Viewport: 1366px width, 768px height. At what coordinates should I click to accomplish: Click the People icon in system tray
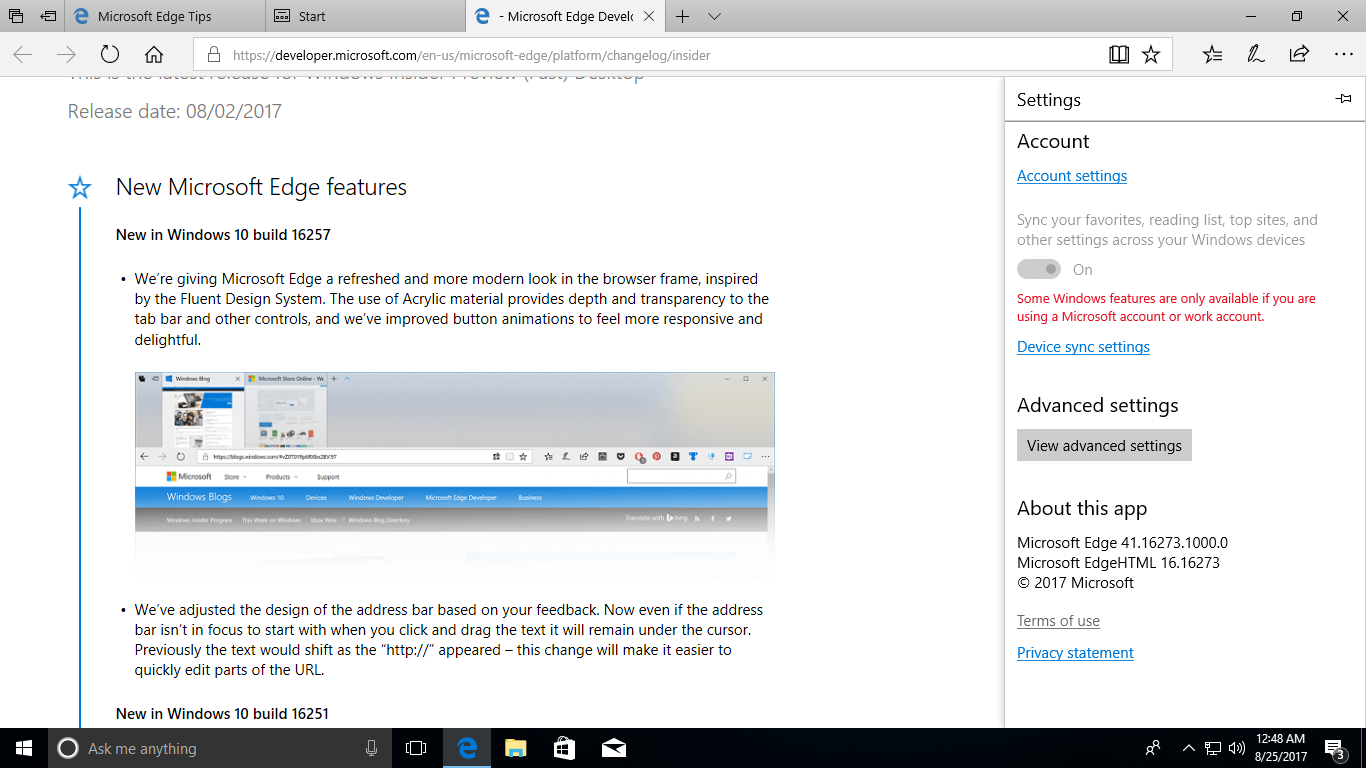[1153, 748]
